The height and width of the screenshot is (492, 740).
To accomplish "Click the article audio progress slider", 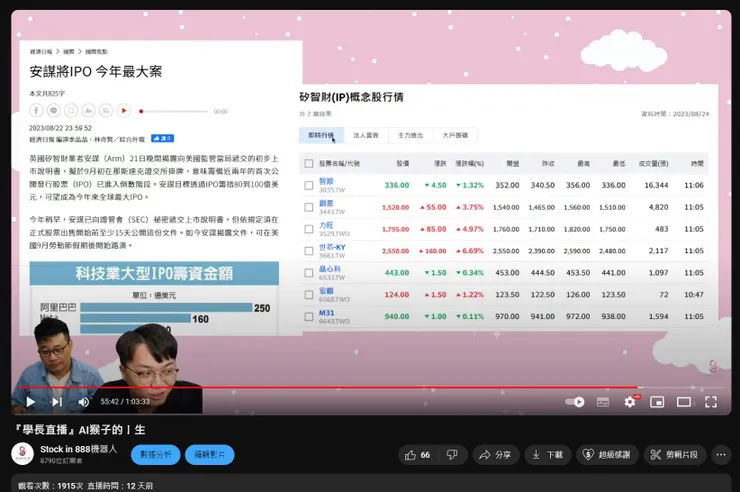I will pyautogui.click(x=174, y=111).
